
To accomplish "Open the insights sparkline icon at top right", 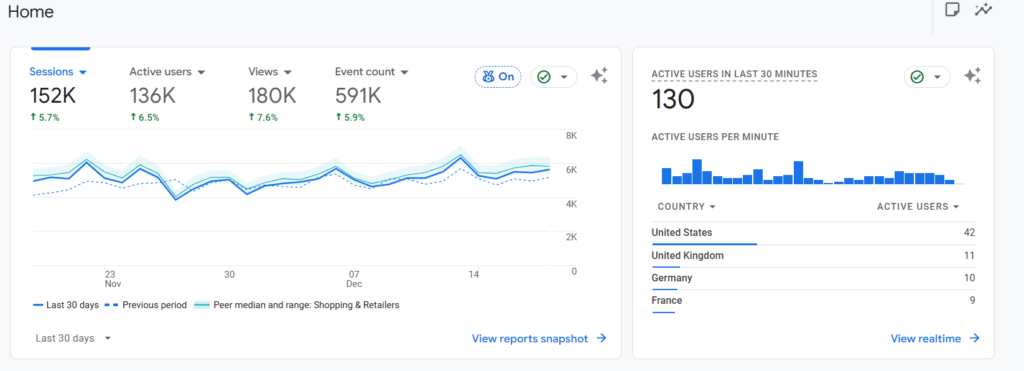I will coord(984,10).
